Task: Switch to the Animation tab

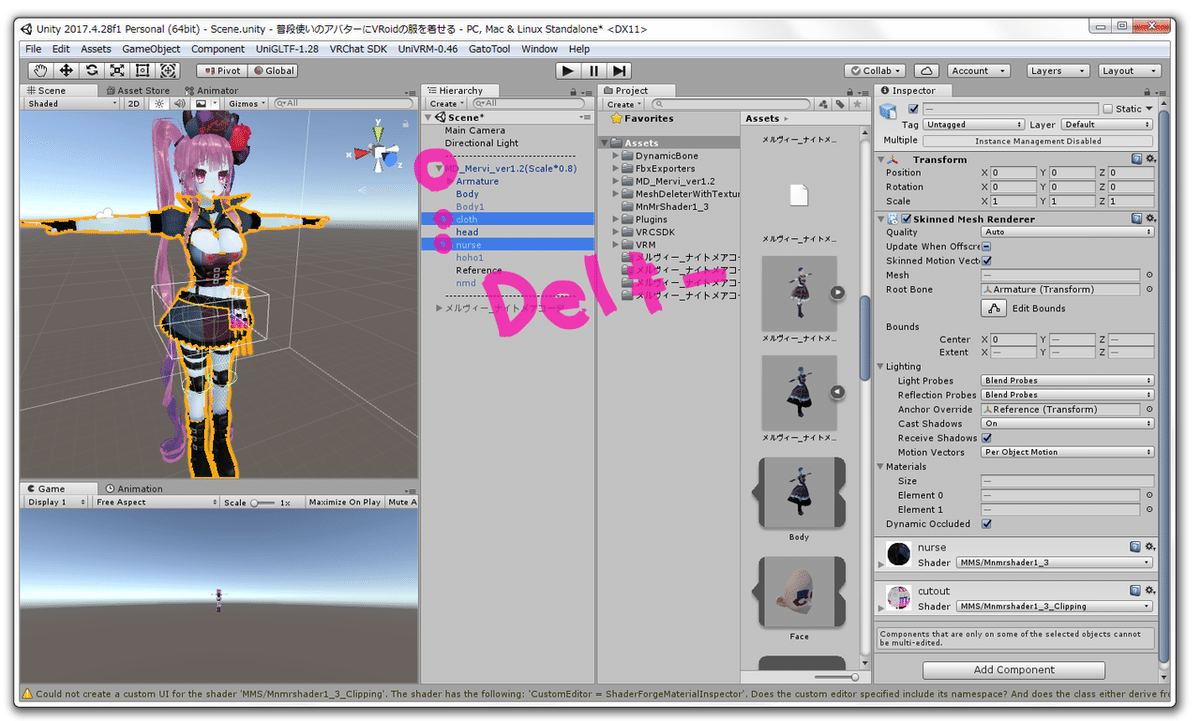Action: [134, 489]
